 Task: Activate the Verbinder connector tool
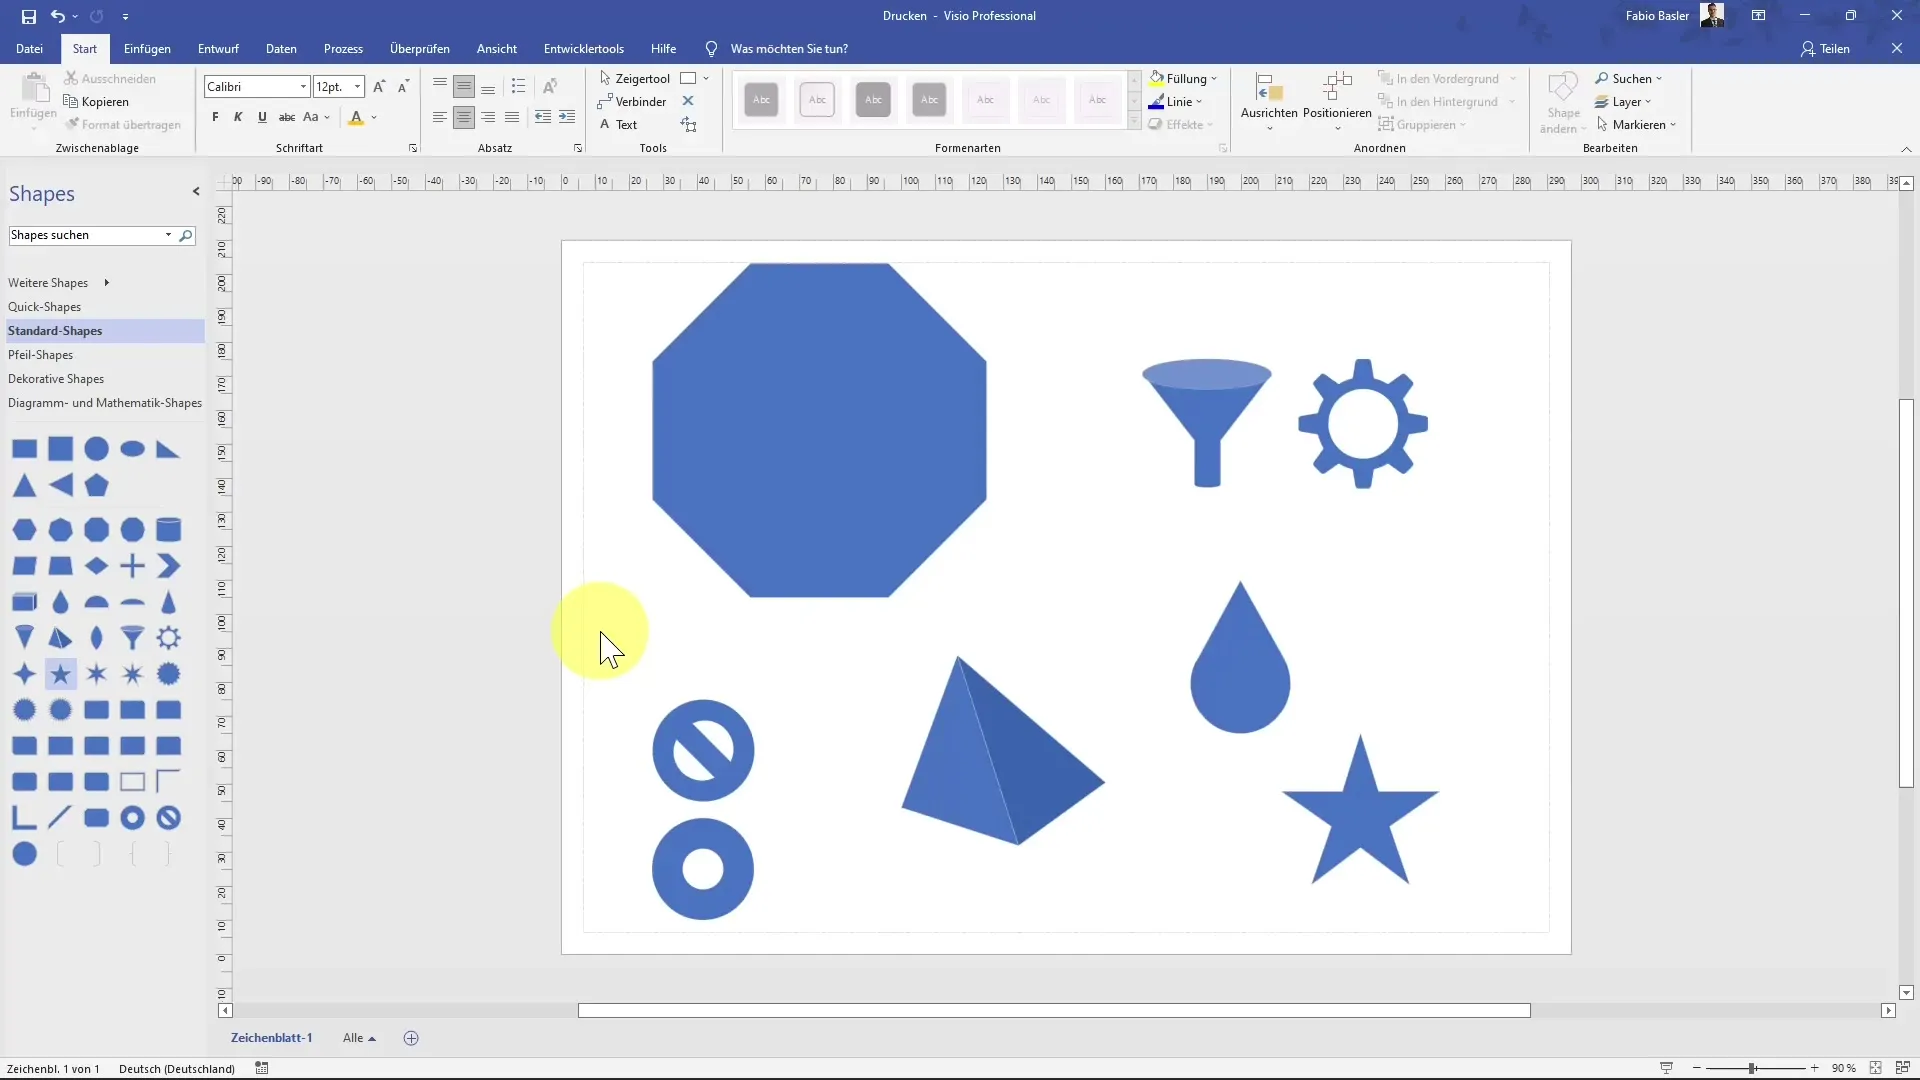632,101
